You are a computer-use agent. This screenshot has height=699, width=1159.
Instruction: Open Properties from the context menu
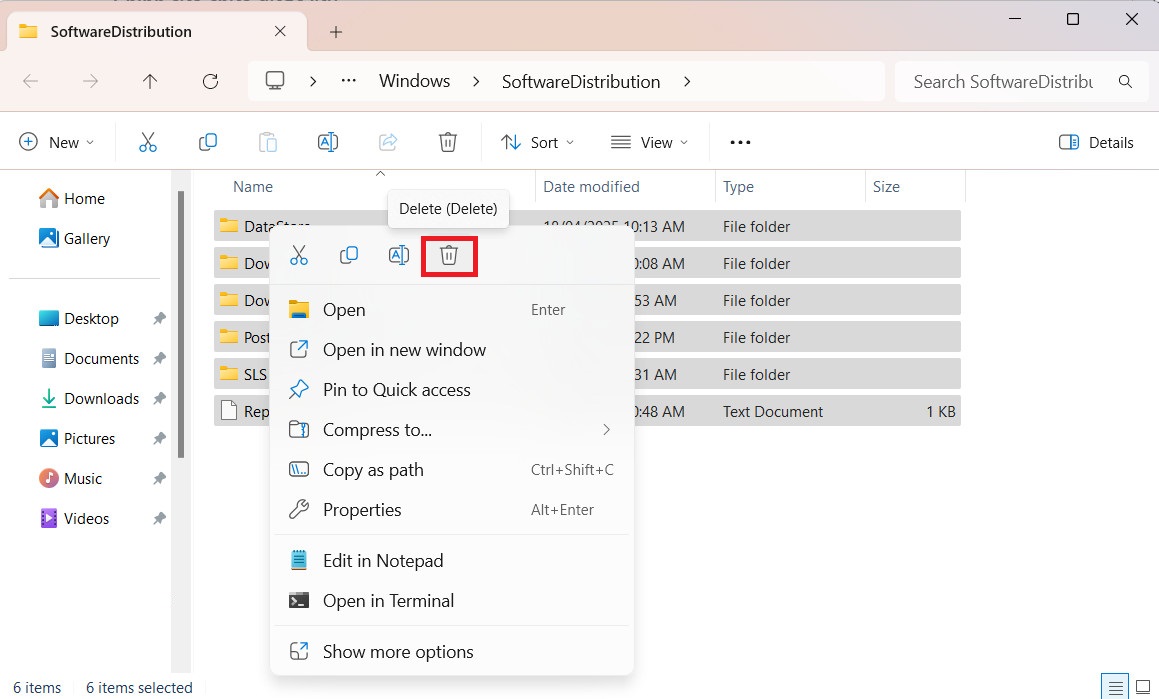click(x=452, y=509)
